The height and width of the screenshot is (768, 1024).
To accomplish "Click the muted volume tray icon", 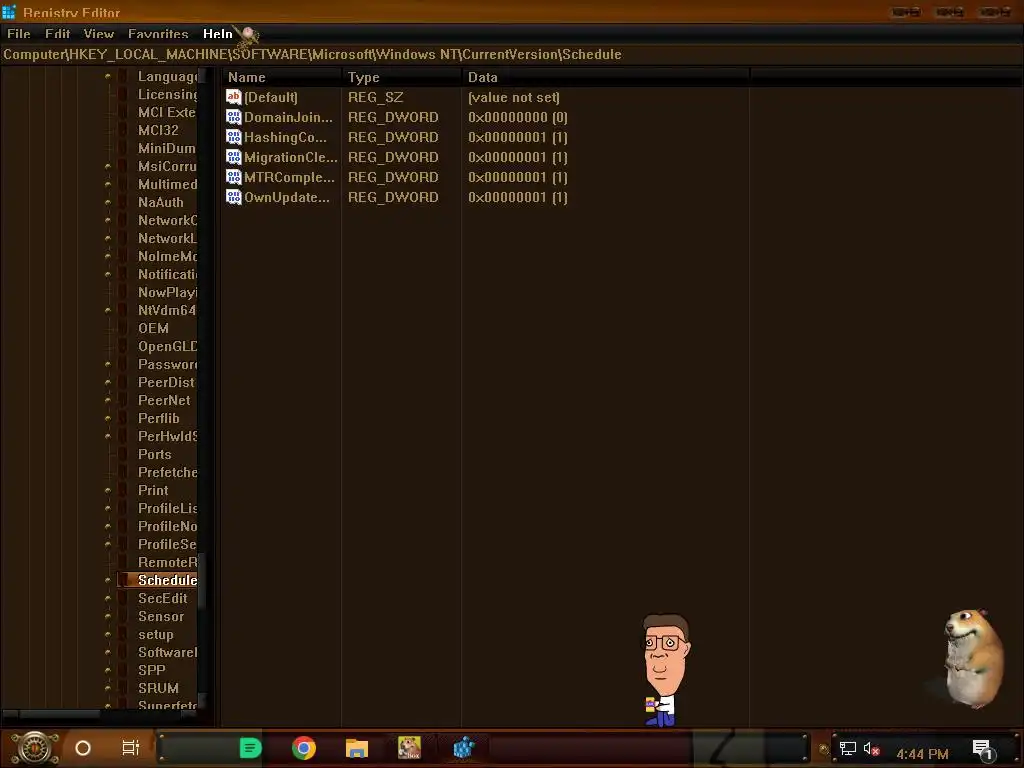I will 872,749.
